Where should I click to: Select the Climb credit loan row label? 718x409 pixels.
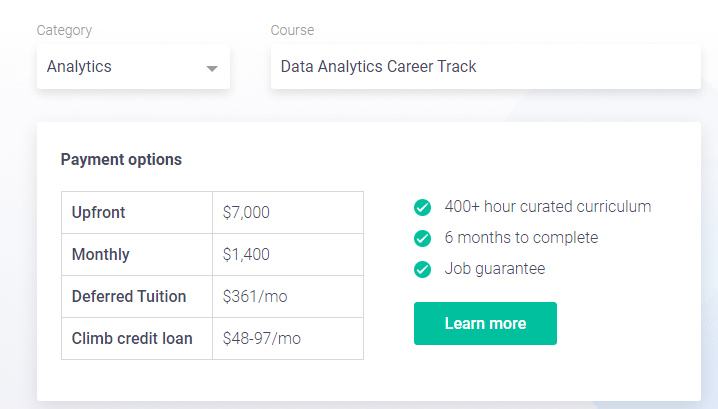132,338
